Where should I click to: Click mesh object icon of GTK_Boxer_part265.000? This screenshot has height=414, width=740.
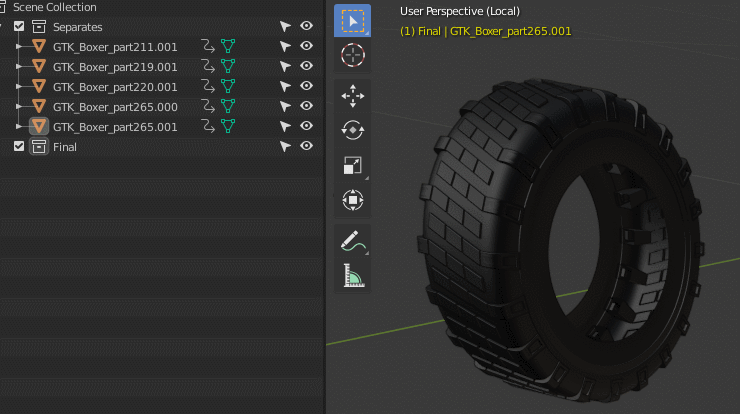[39, 107]
